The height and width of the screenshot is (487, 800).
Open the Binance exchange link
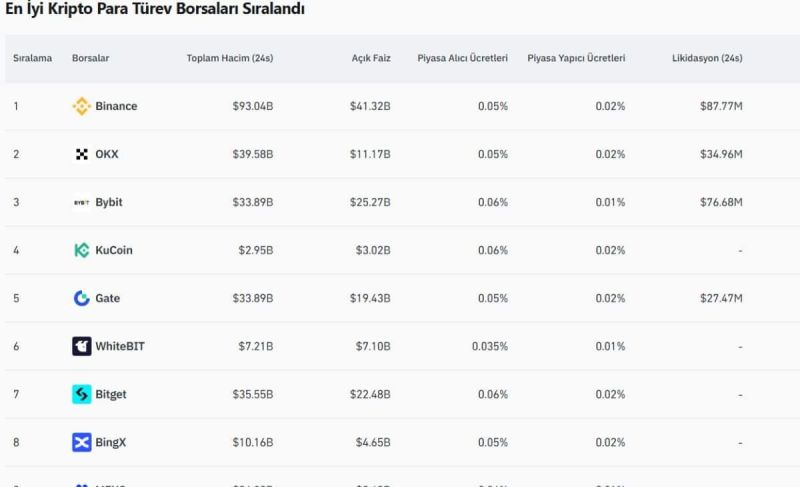[116, 106]
